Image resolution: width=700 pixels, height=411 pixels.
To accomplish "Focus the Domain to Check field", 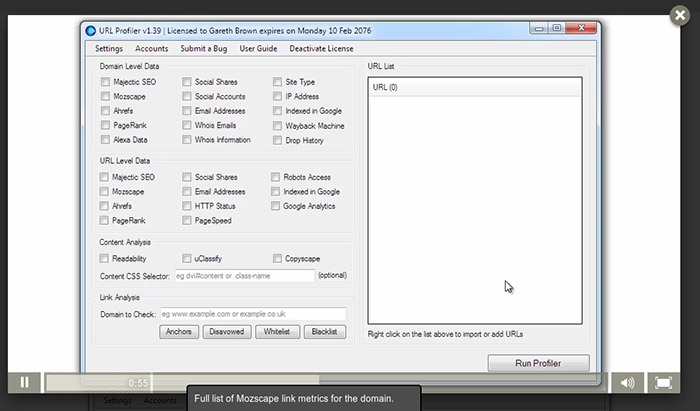I will point(253,314).
